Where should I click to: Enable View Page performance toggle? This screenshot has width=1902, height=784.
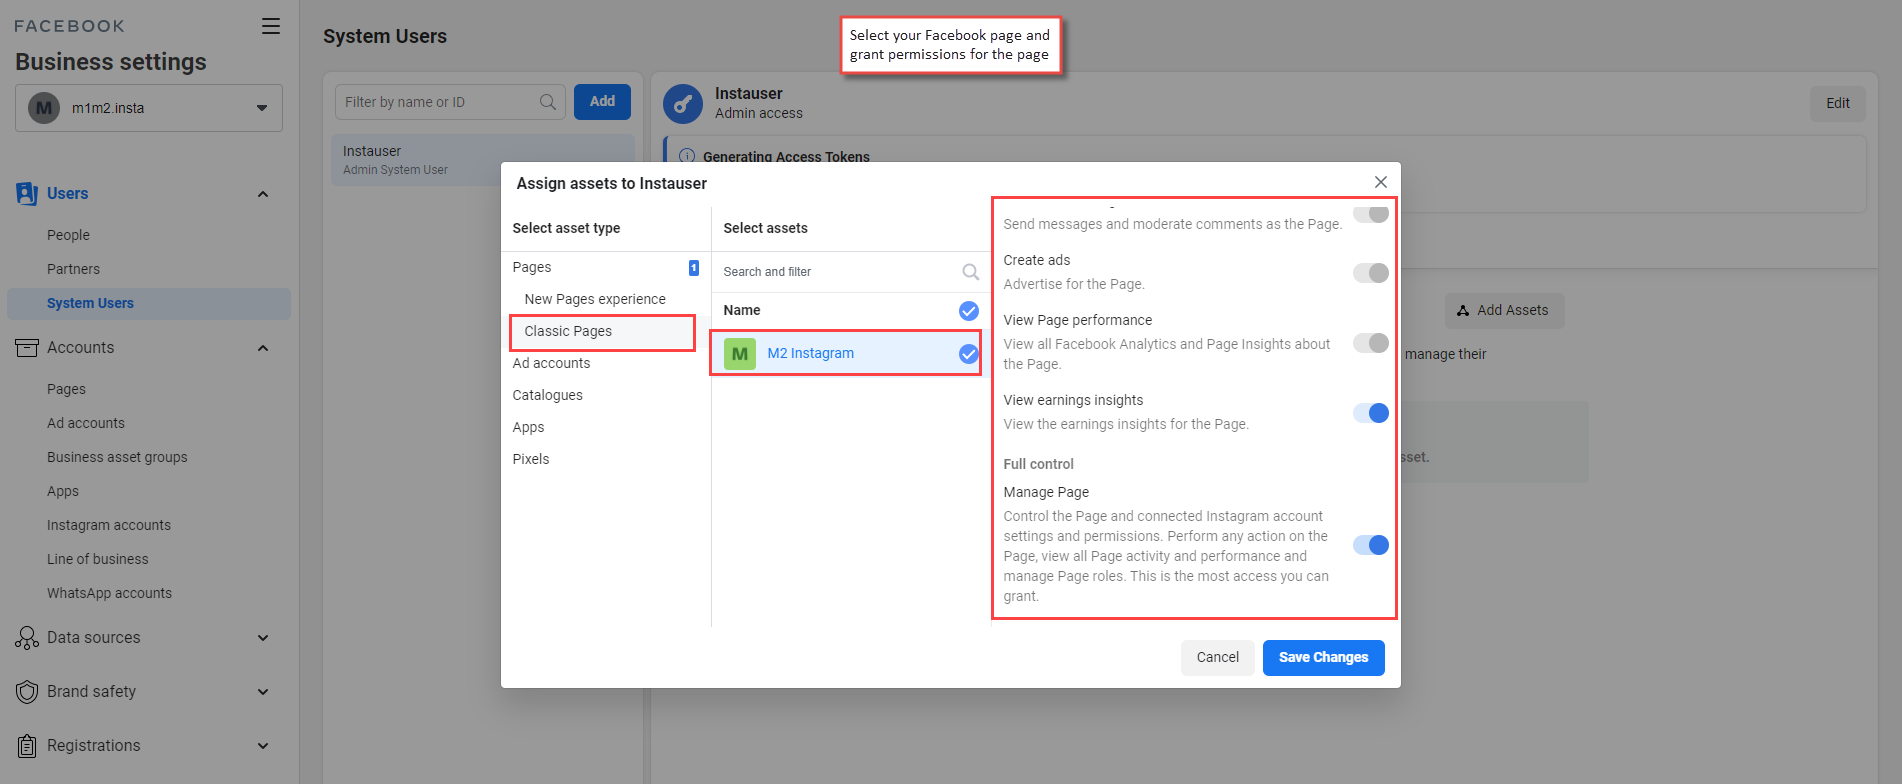click(1371, 343)
